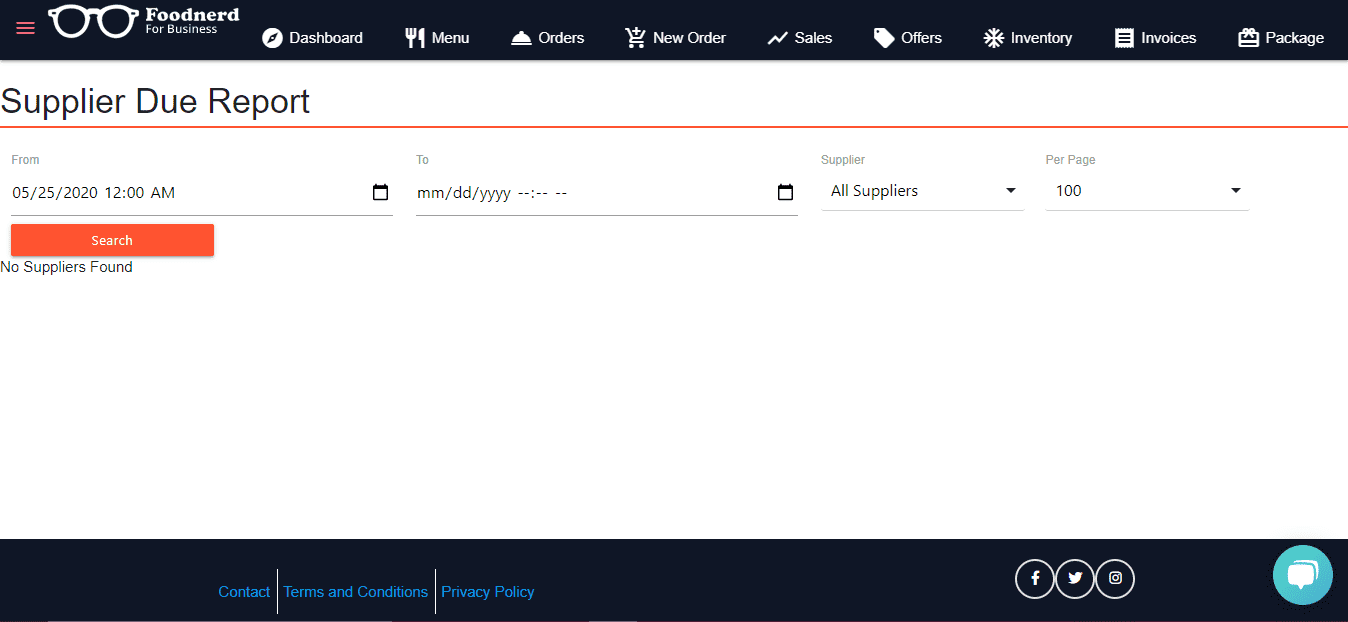Open the Terms and Conditions link
Viewport: 1348px width, 622px height.
[355, 592]
